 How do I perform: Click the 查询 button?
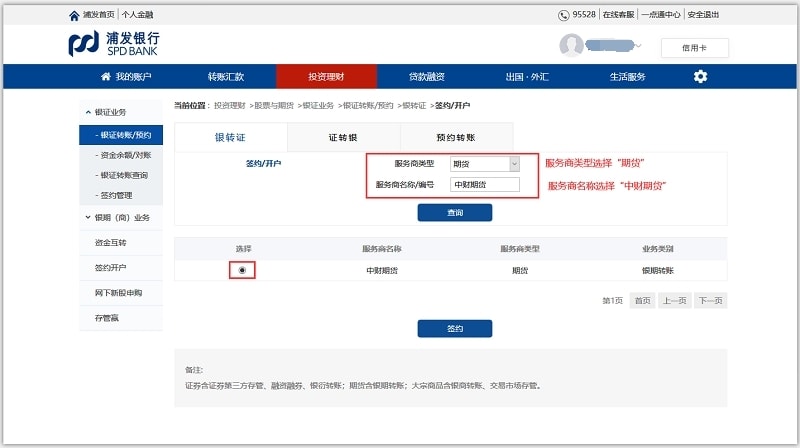[x=454, y=212]
